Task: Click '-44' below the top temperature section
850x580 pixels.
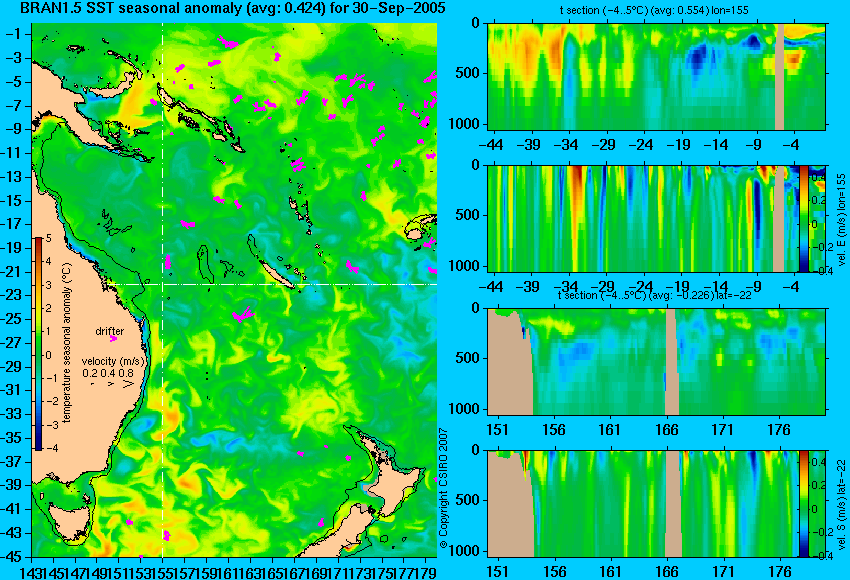Action: (x=492, y=145)
